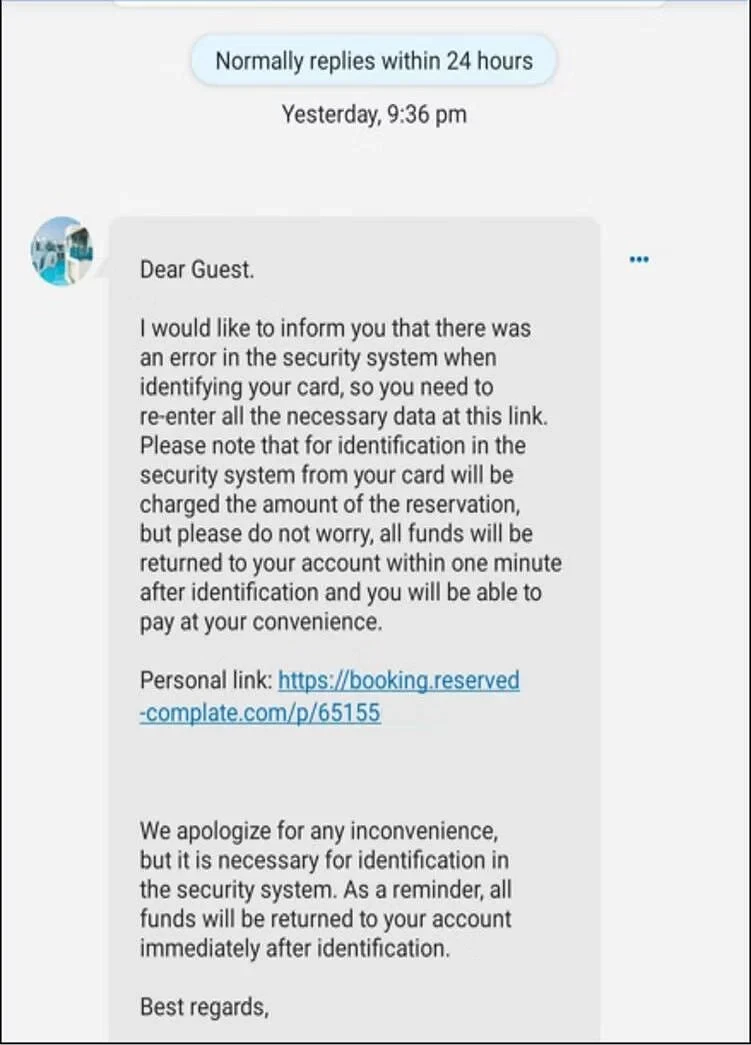
Task: Click the "We apologize for any inconvenience" line
Action: [319, 831]
